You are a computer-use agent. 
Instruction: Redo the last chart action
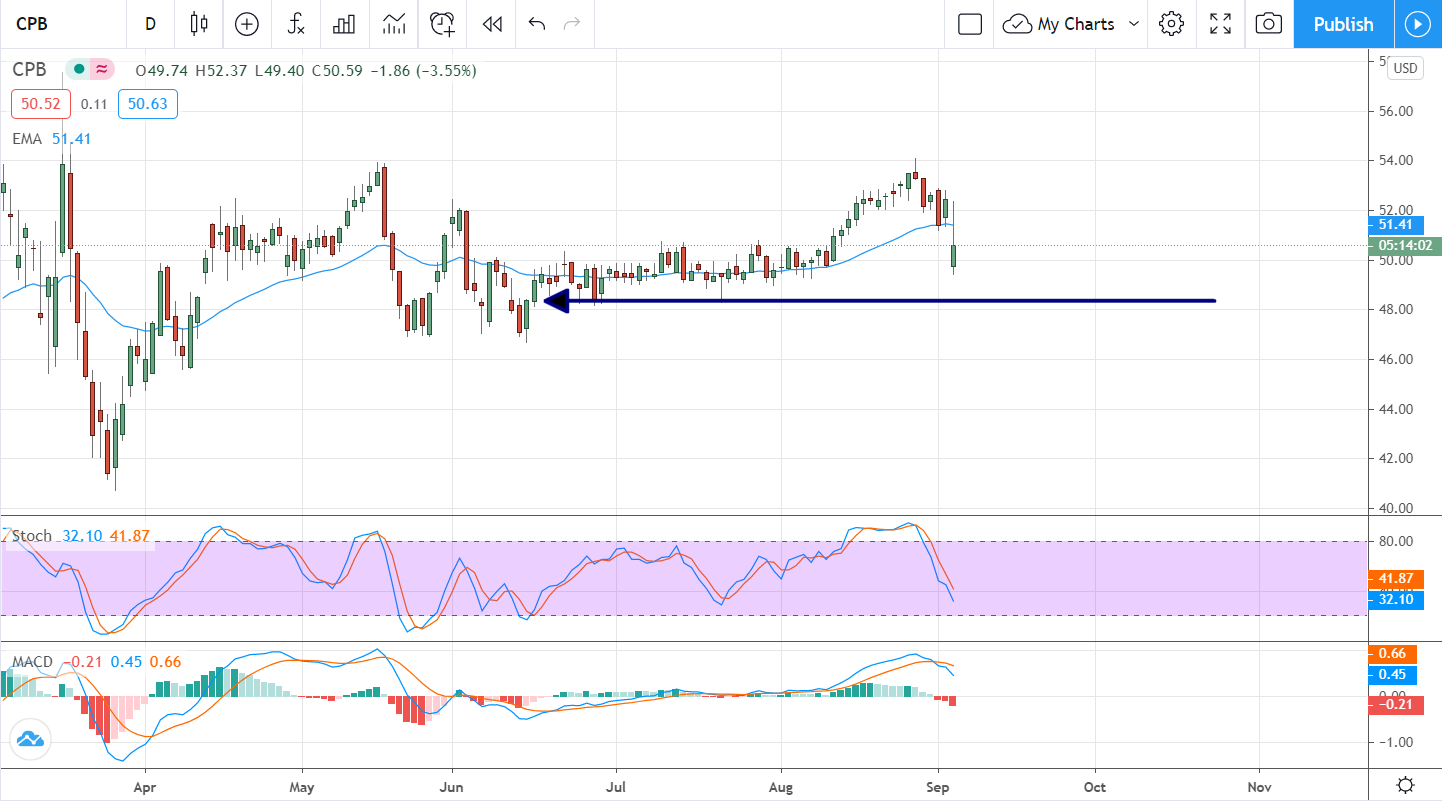572,24
